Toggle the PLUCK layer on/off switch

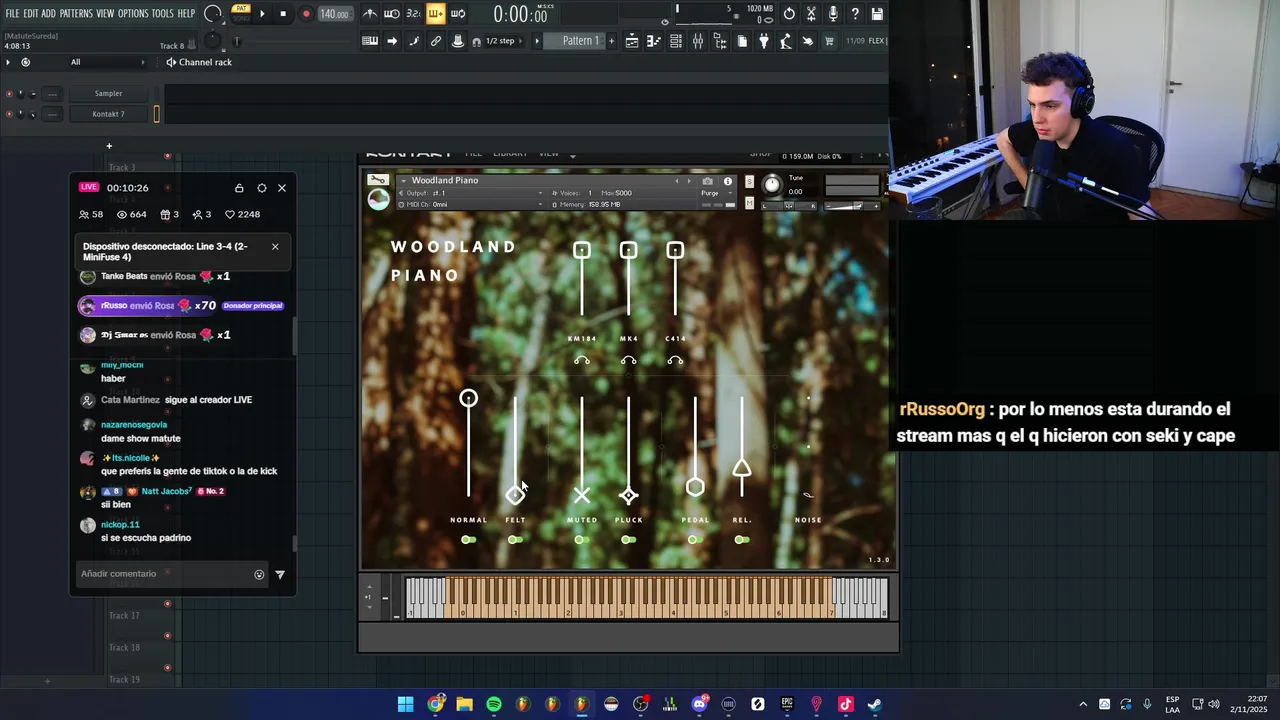(628, 540)
